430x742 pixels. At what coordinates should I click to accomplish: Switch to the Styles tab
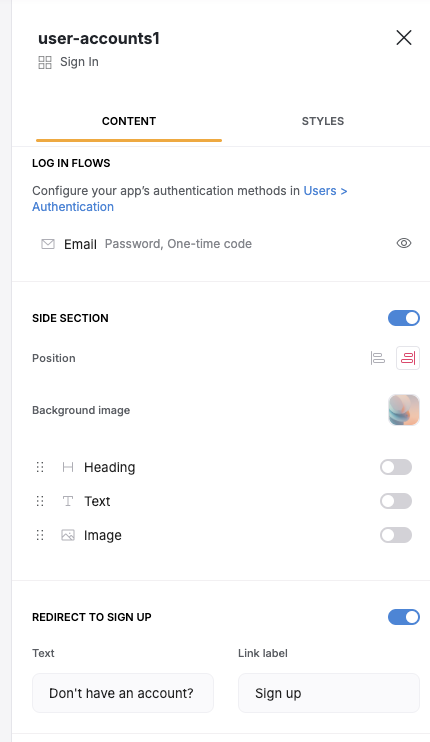pyautogui.click(x=323, y=121)
